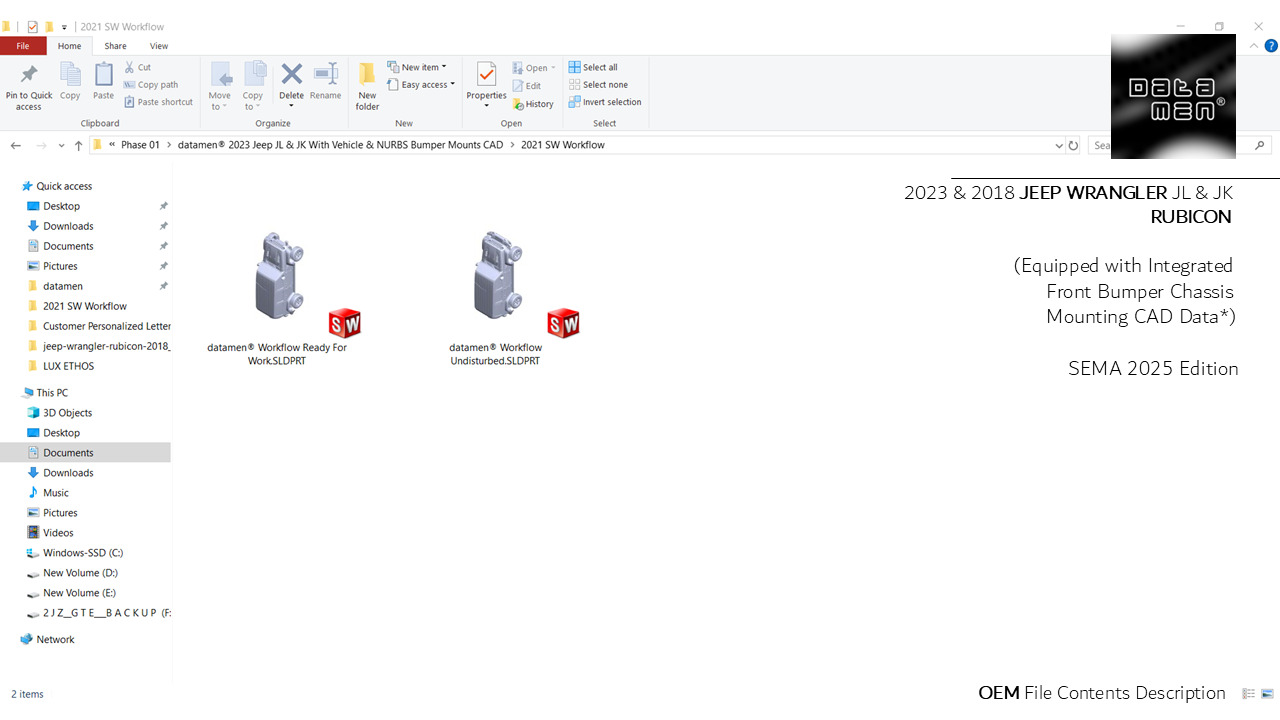The width and height of the screenshot is (1280, 720).
Task: Click Select all
Action: click(x=593, y=67)
